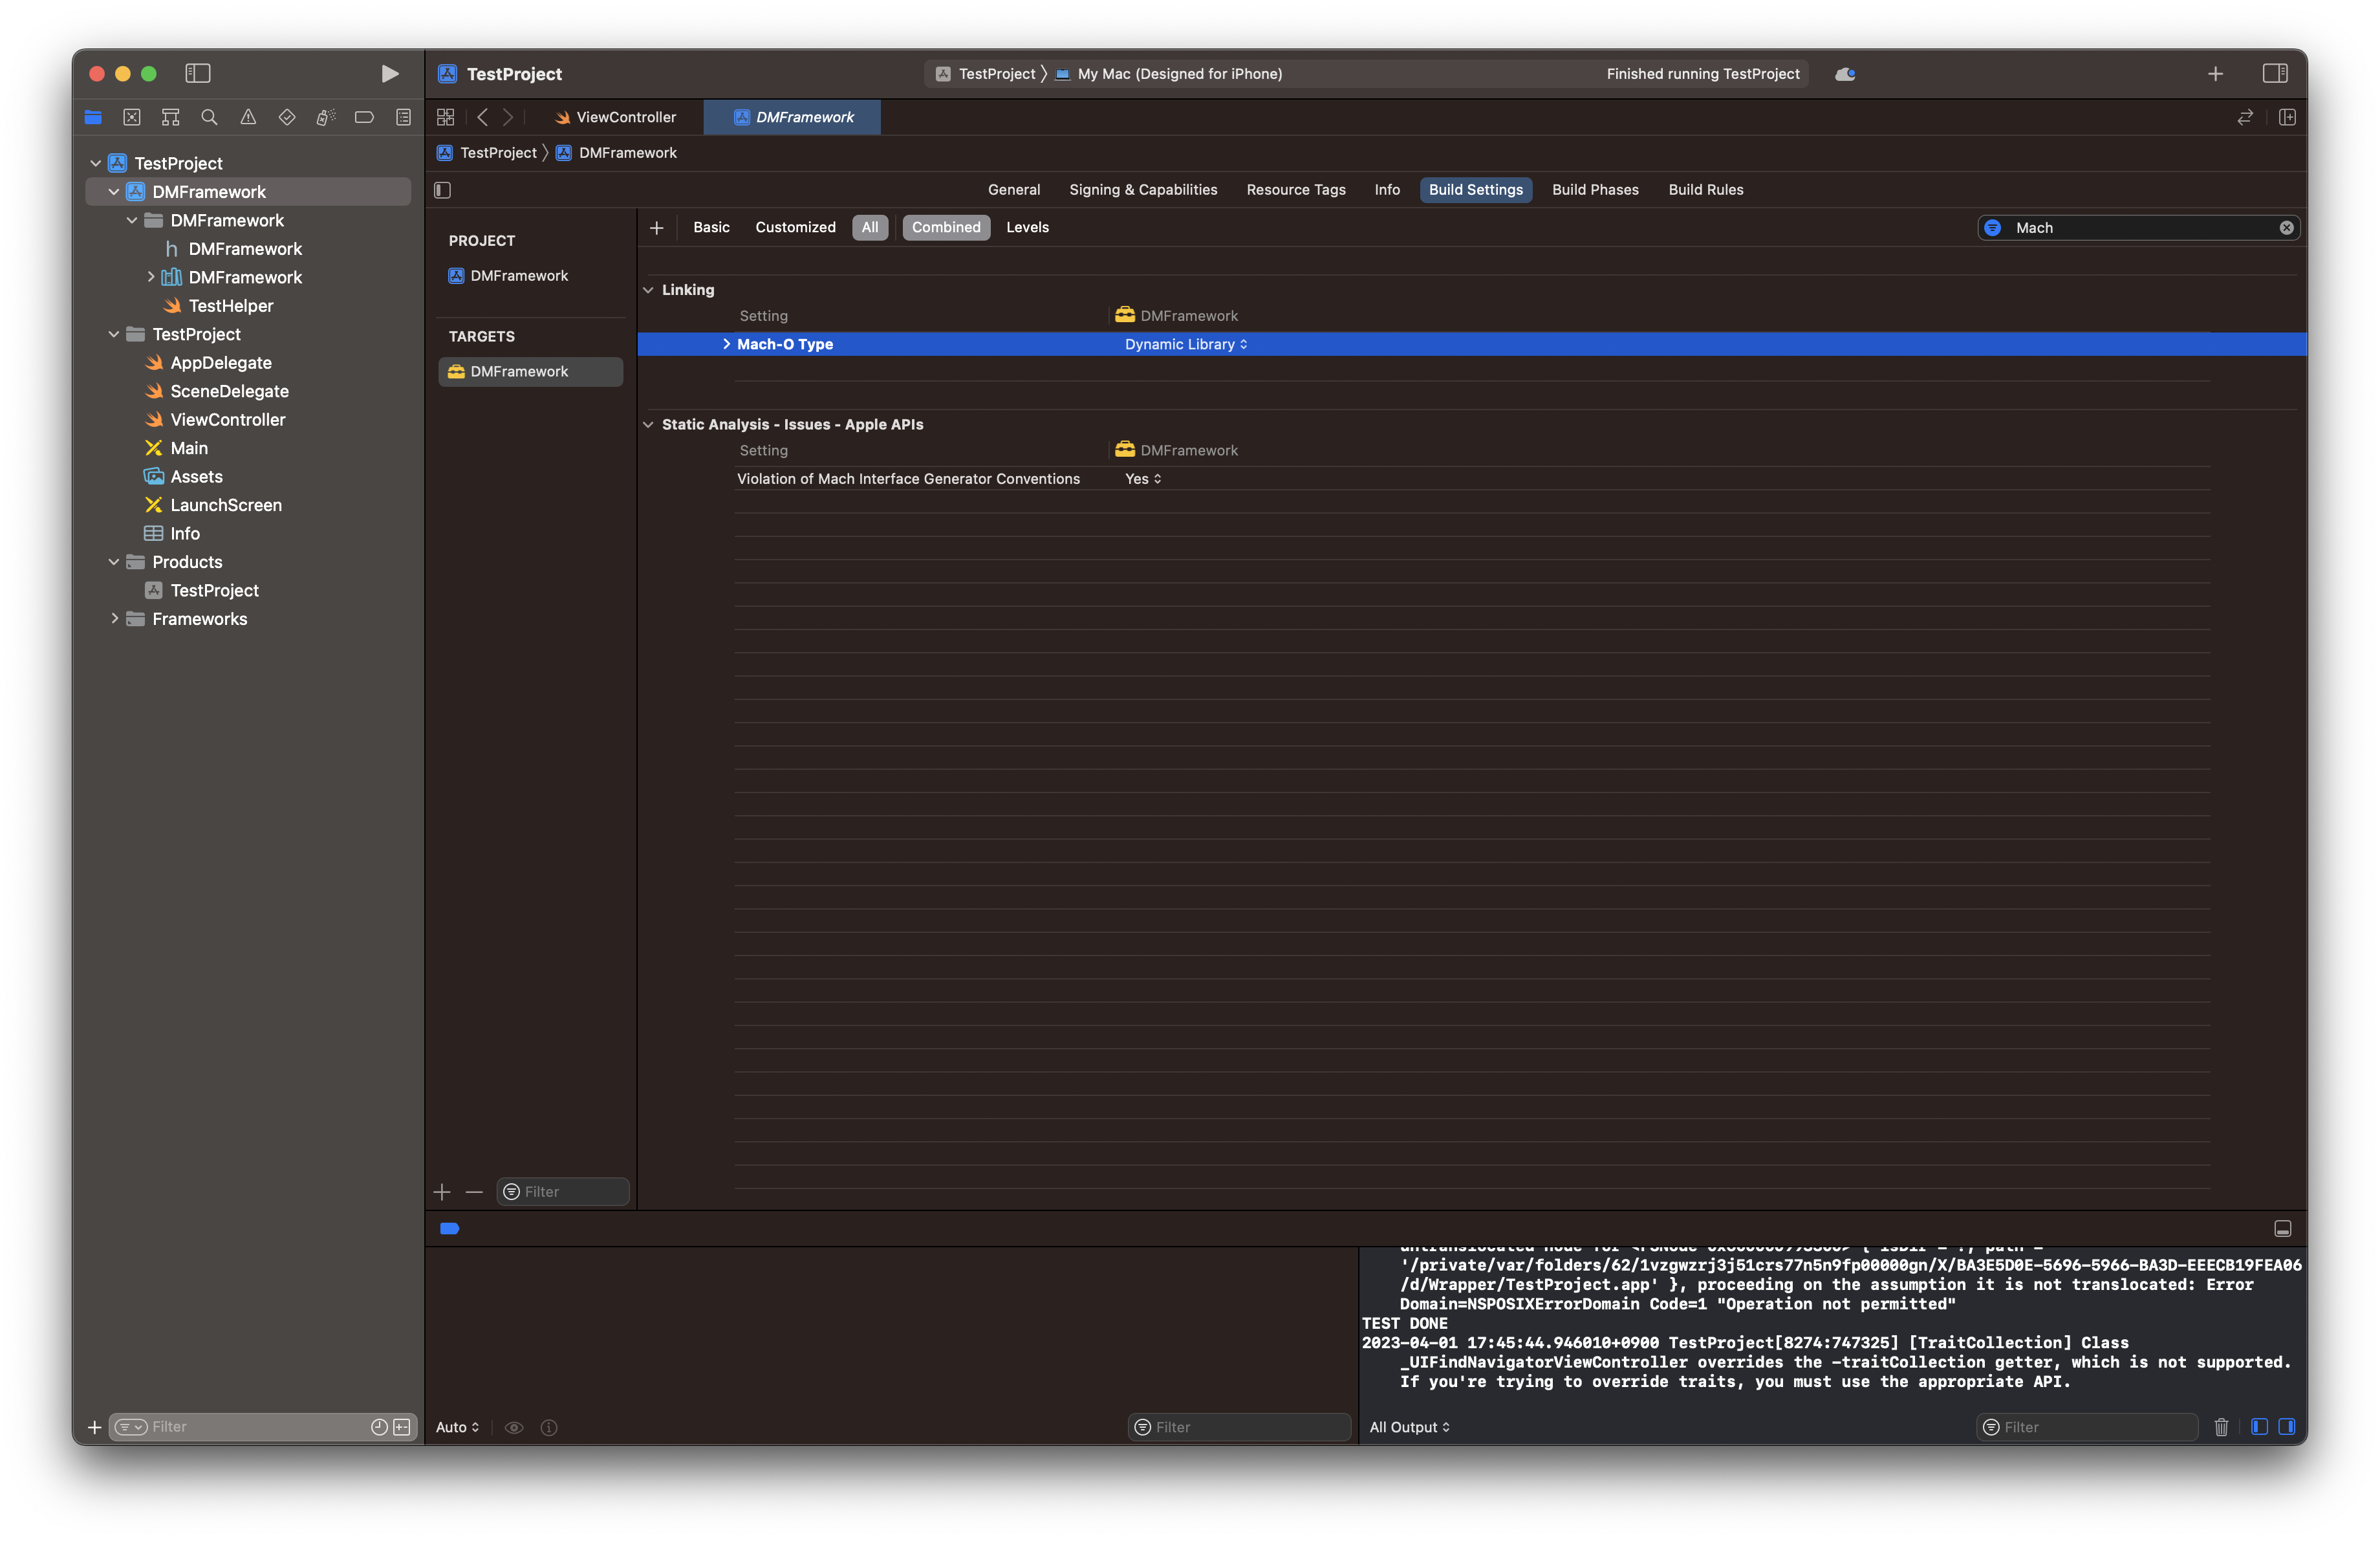Open the Issue navigator warning icon

(248, 117)
